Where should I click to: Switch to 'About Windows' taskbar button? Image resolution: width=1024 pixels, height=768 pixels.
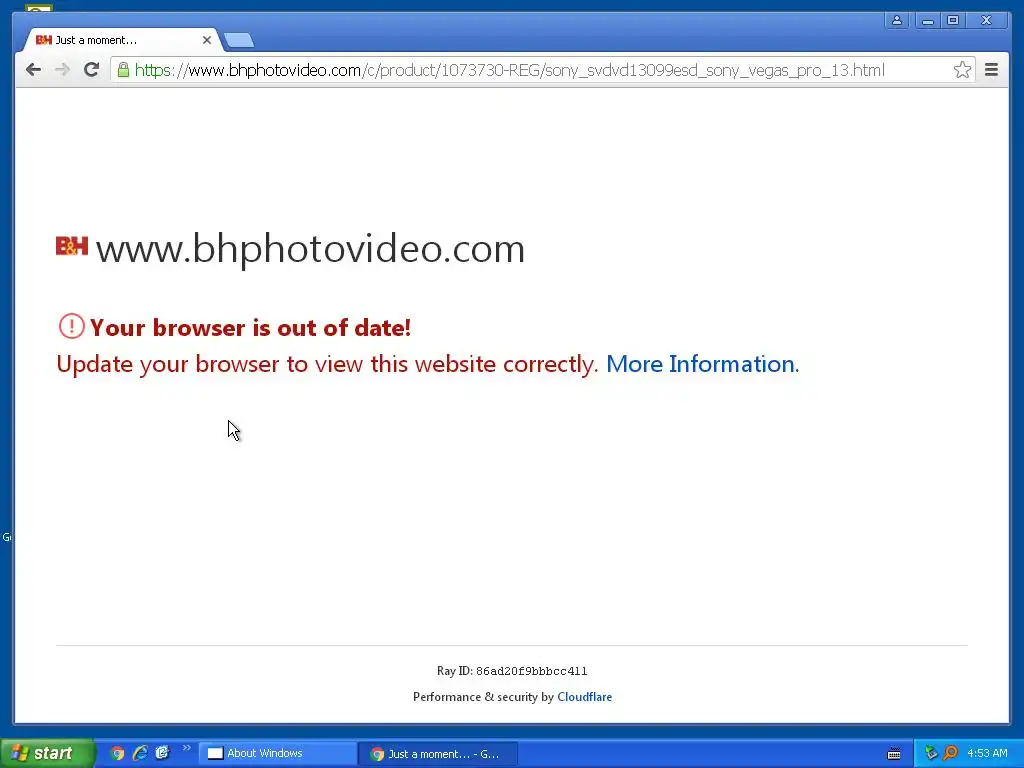277,753
